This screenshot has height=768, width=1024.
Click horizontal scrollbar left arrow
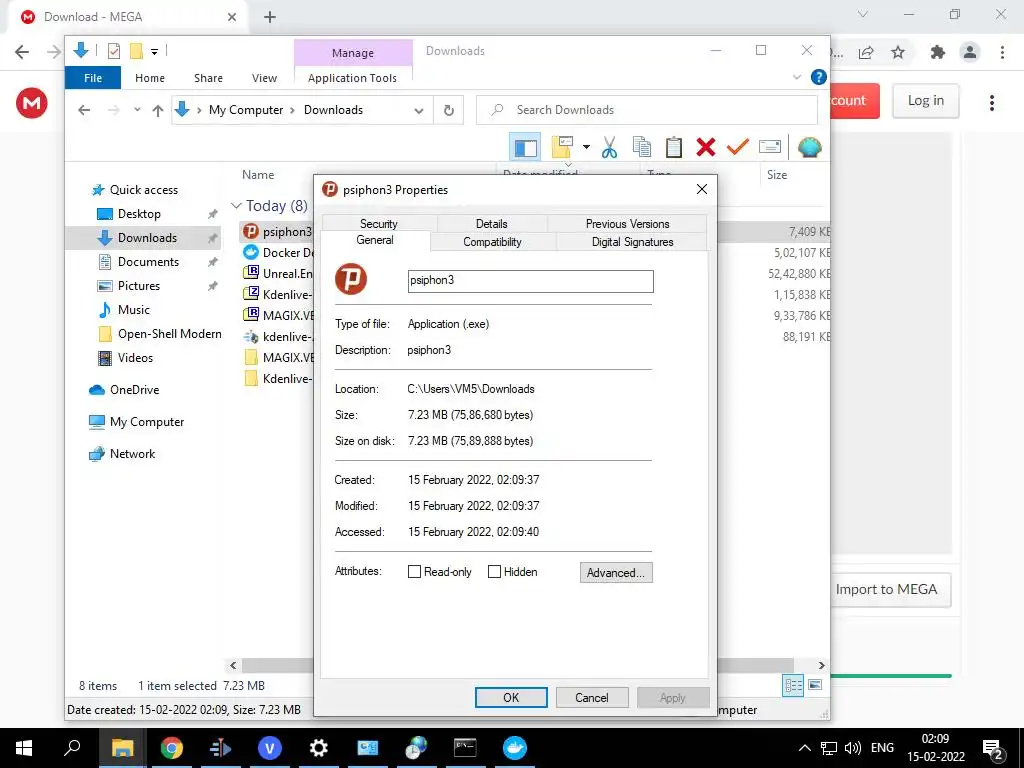(x=233, y=665)
